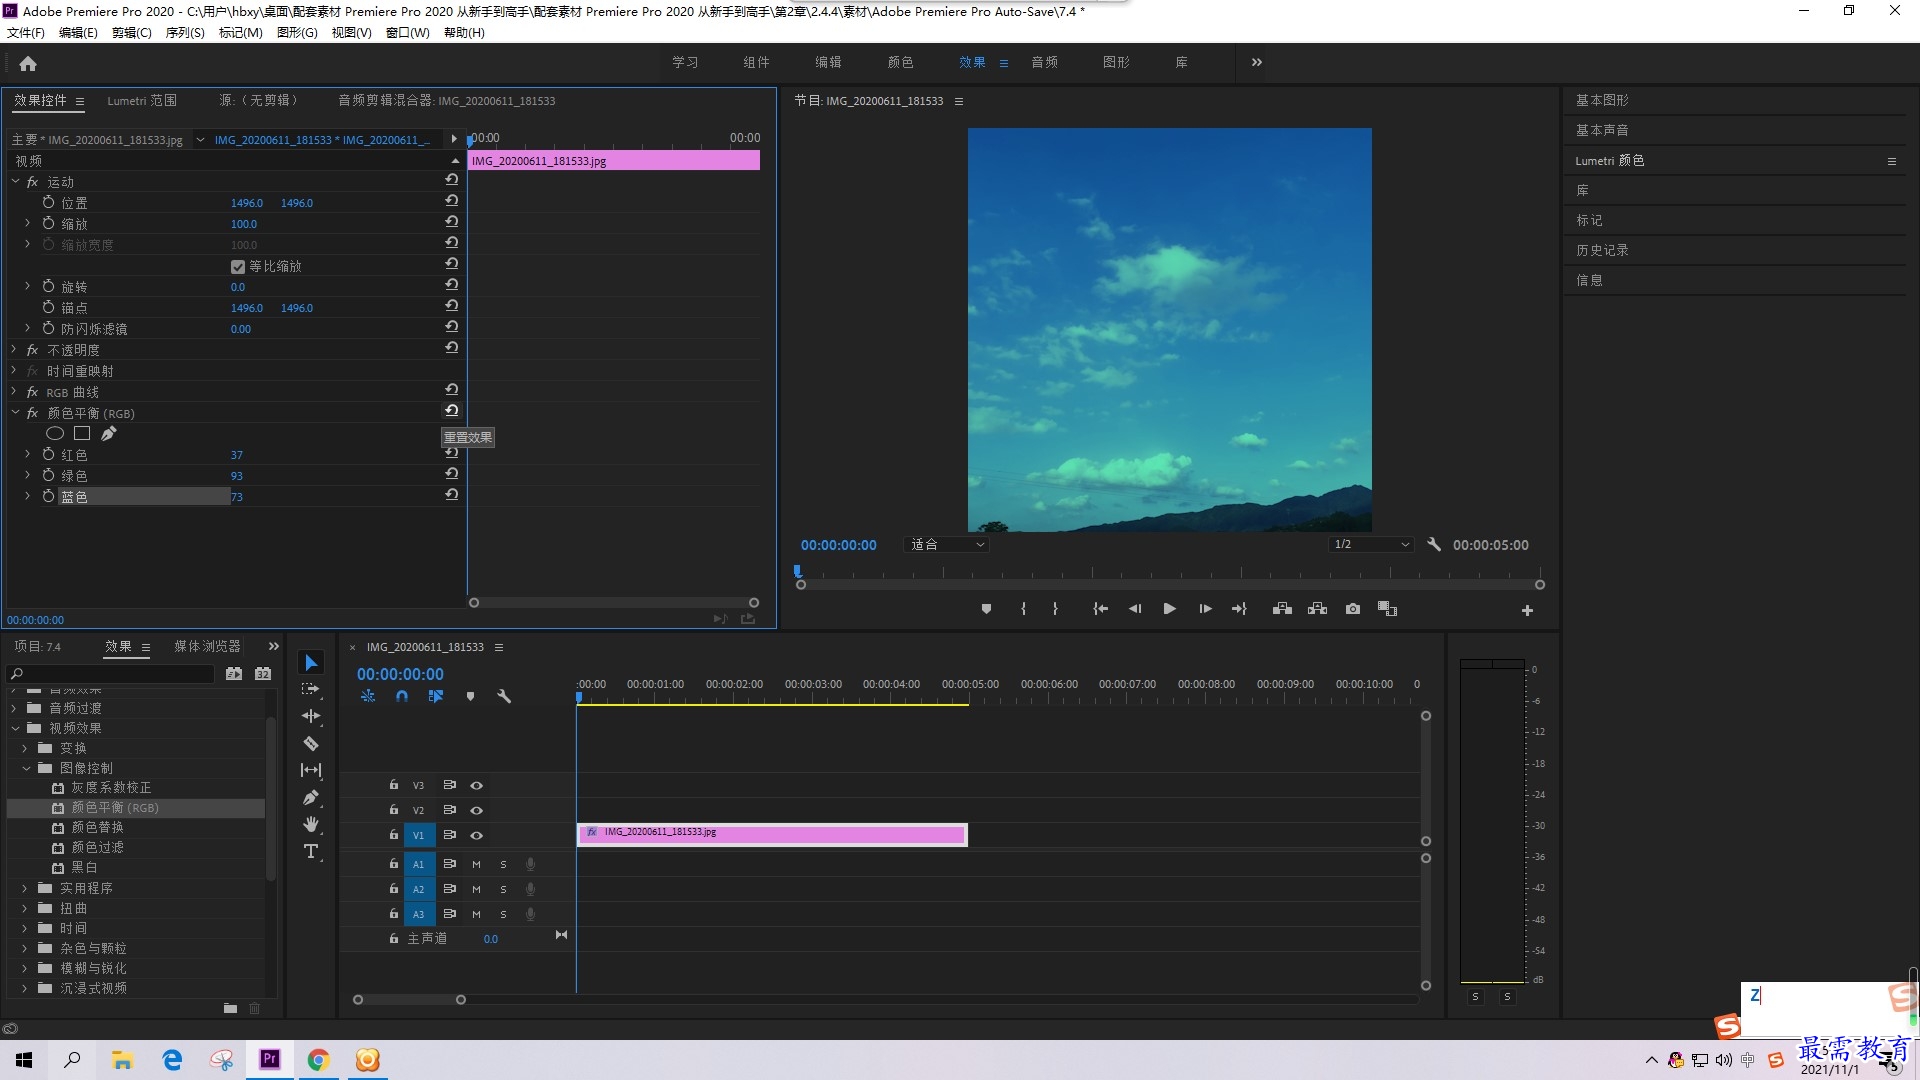Select the Selection arrow tool
Viewport: 1920px width, 1080px height.
click(x=311, y=663)
